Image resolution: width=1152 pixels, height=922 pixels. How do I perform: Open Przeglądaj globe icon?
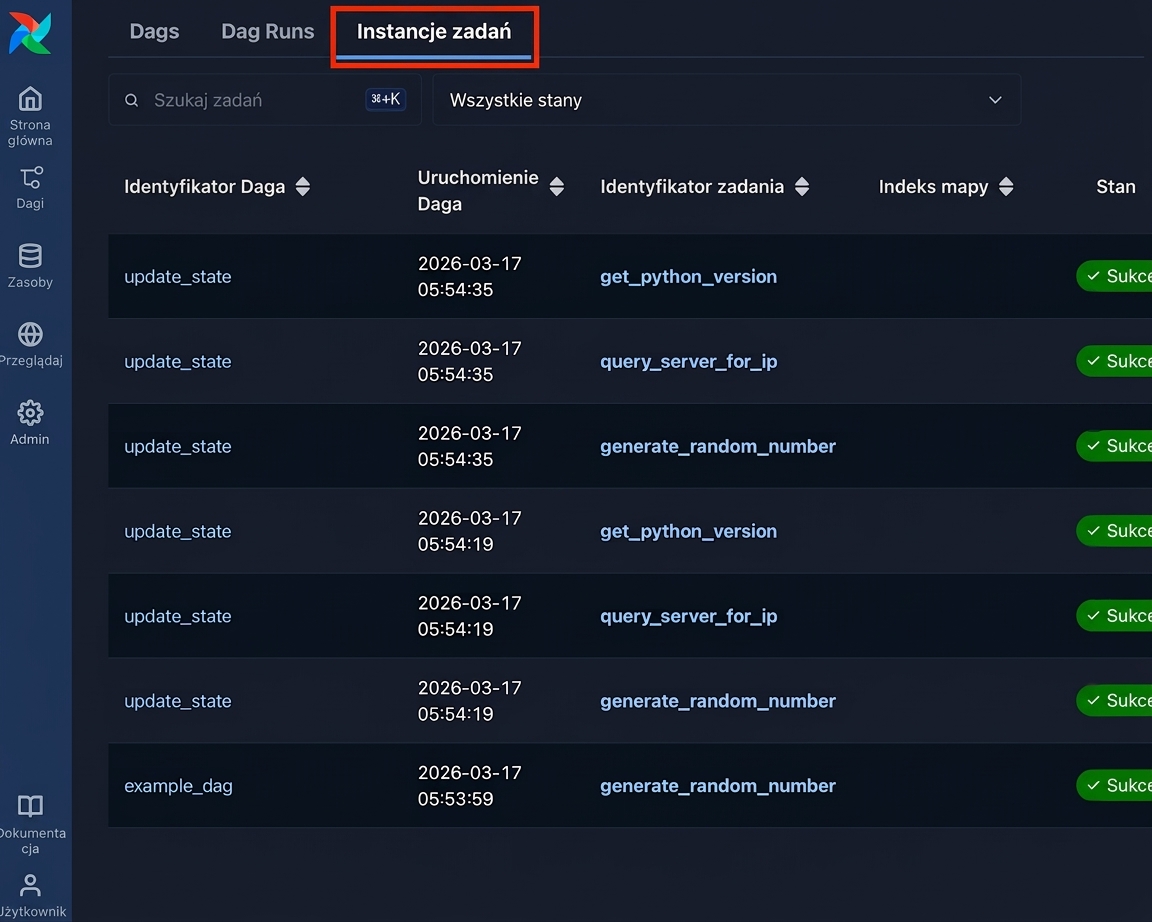30,334
